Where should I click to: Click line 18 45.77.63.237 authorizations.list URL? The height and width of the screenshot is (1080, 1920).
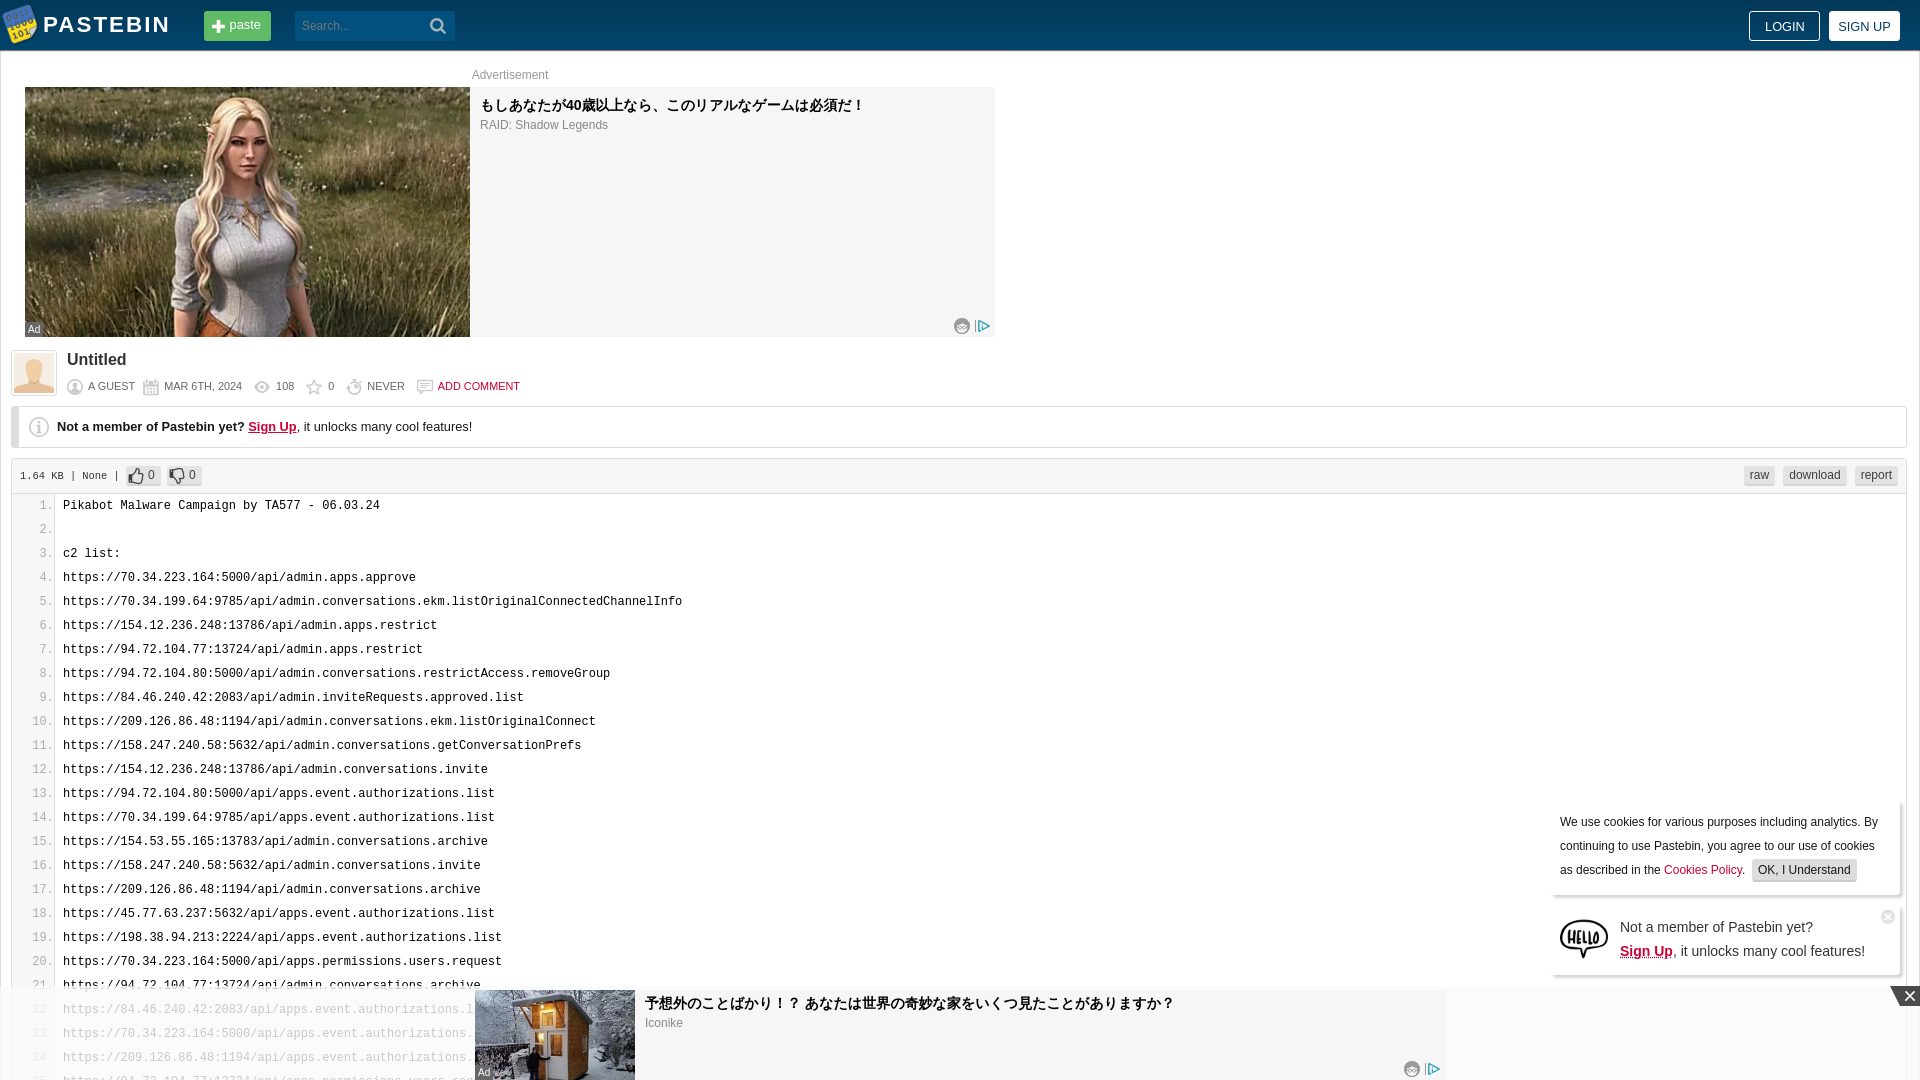click(279, 914)
